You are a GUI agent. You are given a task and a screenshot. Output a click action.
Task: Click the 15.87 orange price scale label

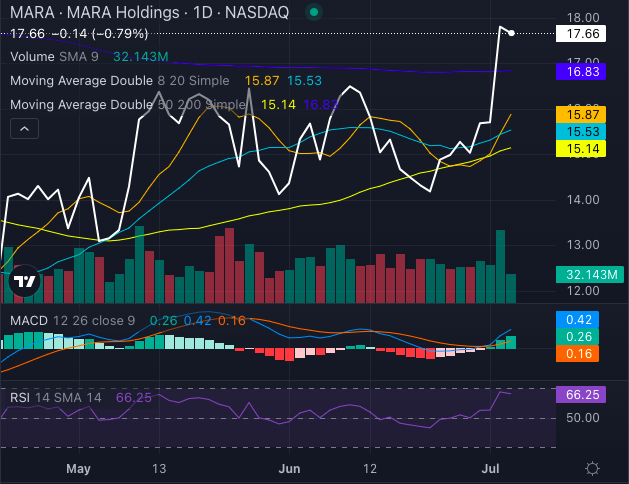(581, 115)
